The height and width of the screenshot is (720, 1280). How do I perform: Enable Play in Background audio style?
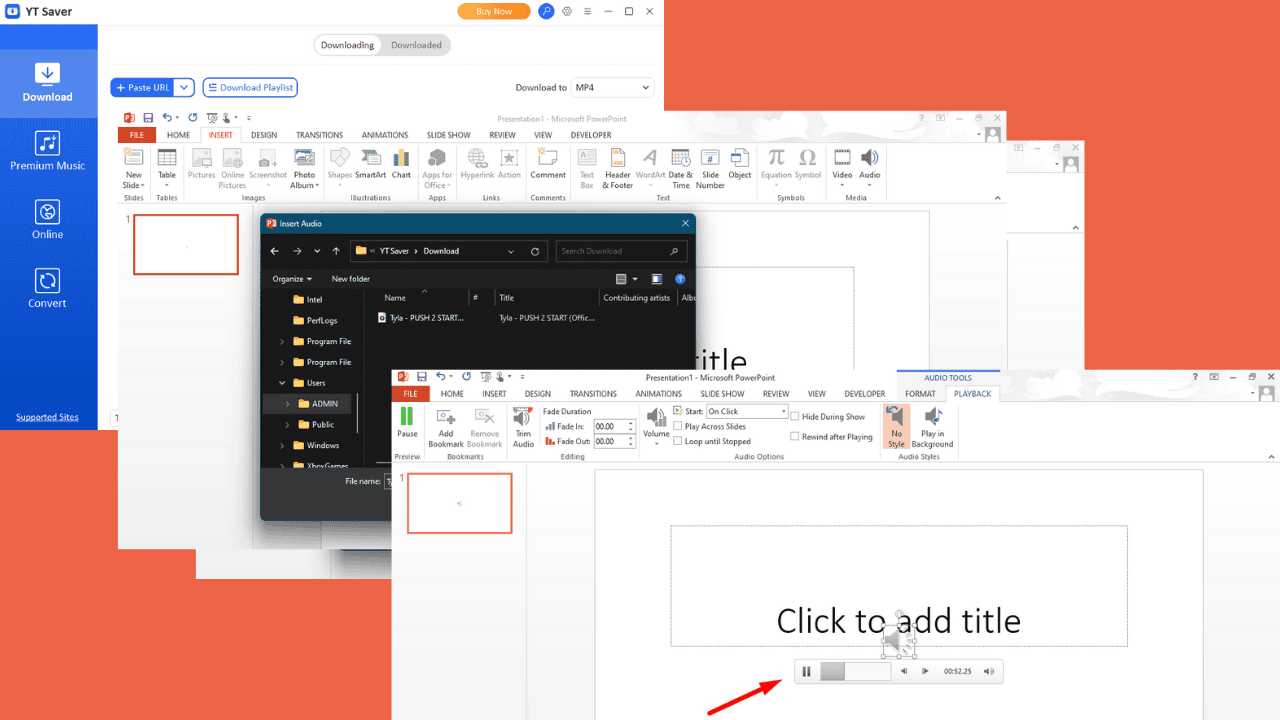932,427
